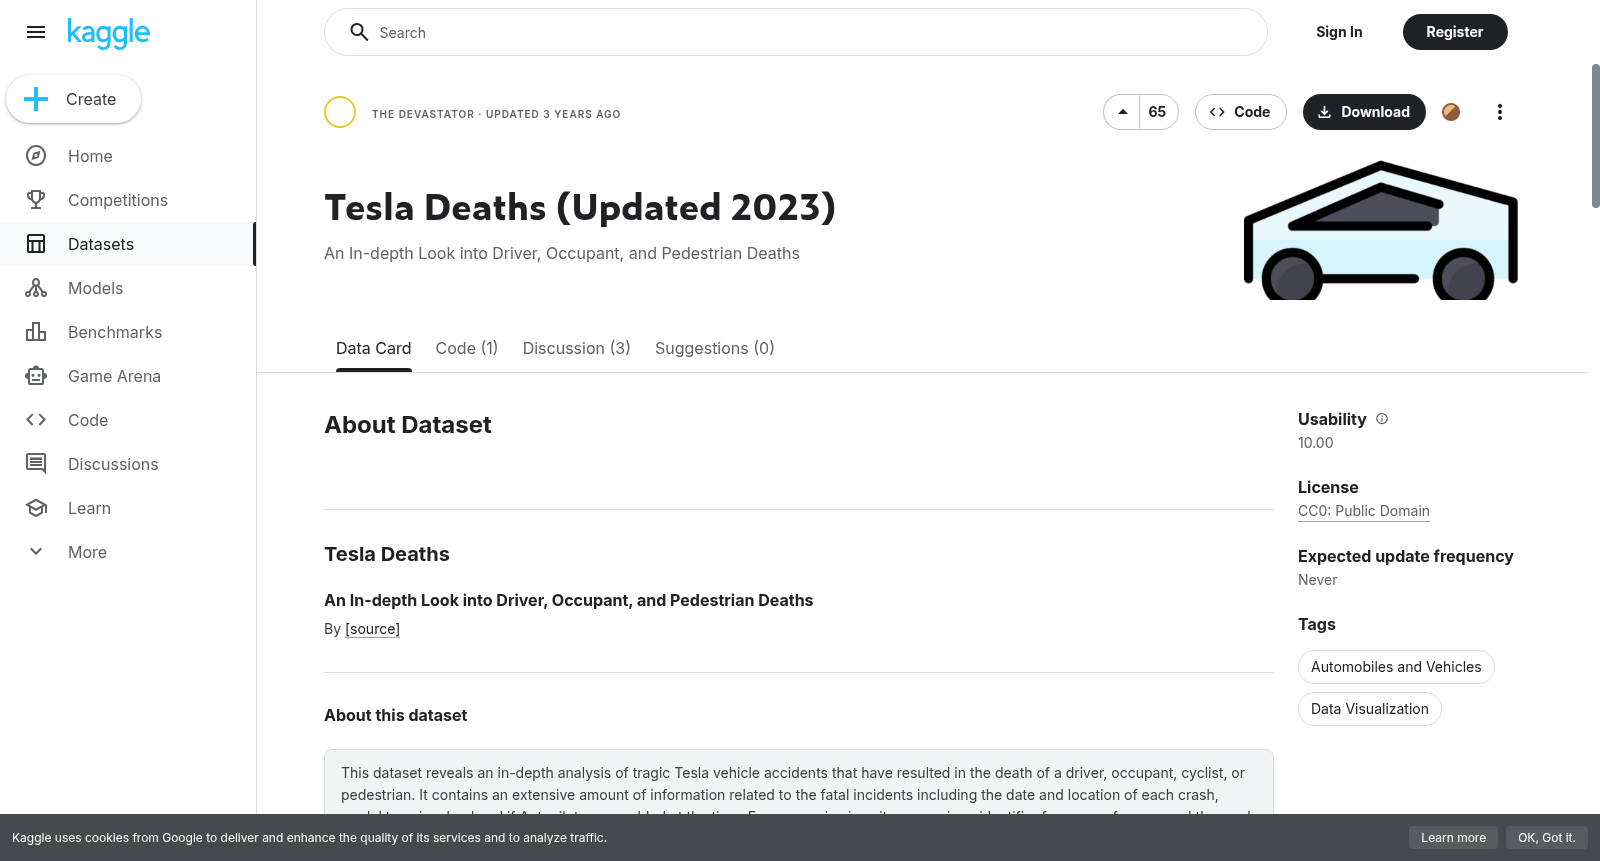This screenshot has width=1600, height=861.
Task: Select the Automobiles and Vehicles tag
Action: pyautogui.click(x=1396, y=667)
